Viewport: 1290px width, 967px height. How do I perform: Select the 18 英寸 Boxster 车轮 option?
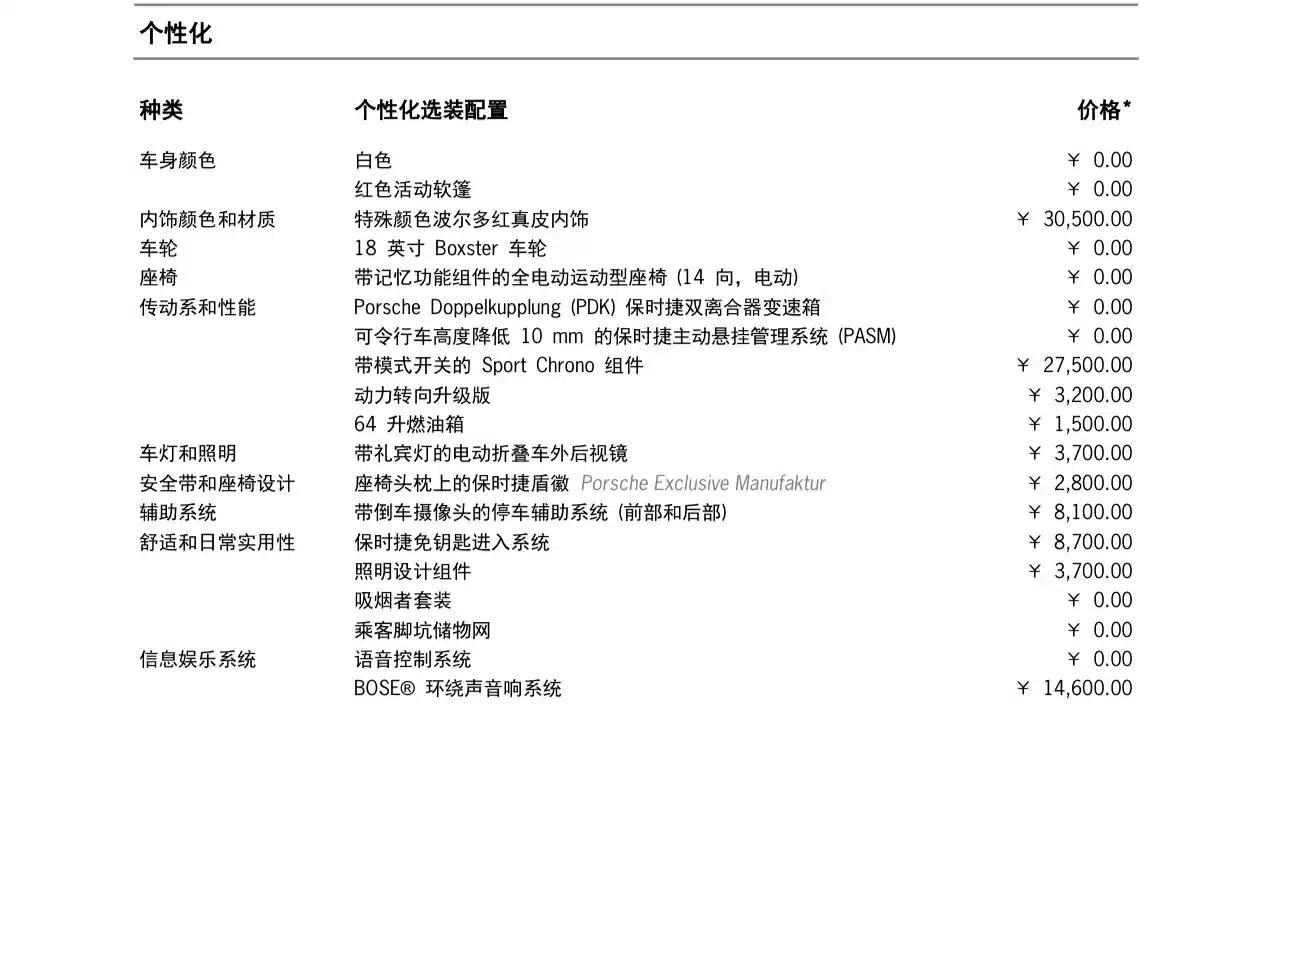pos(450,248)
